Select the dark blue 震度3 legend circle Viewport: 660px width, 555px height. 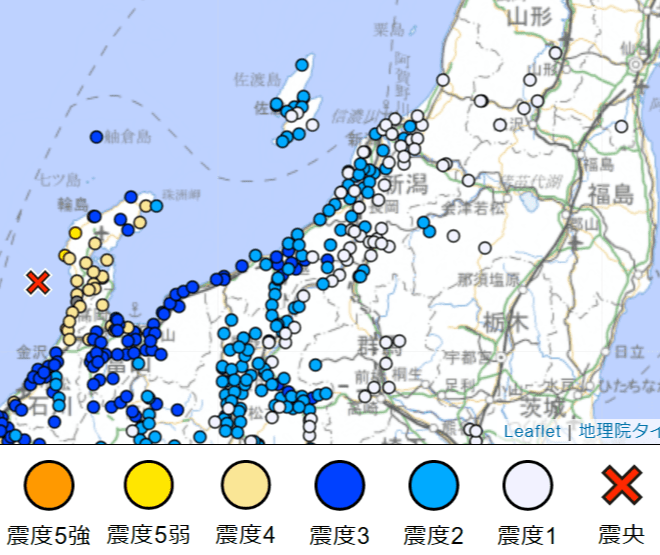pos(340,486)
